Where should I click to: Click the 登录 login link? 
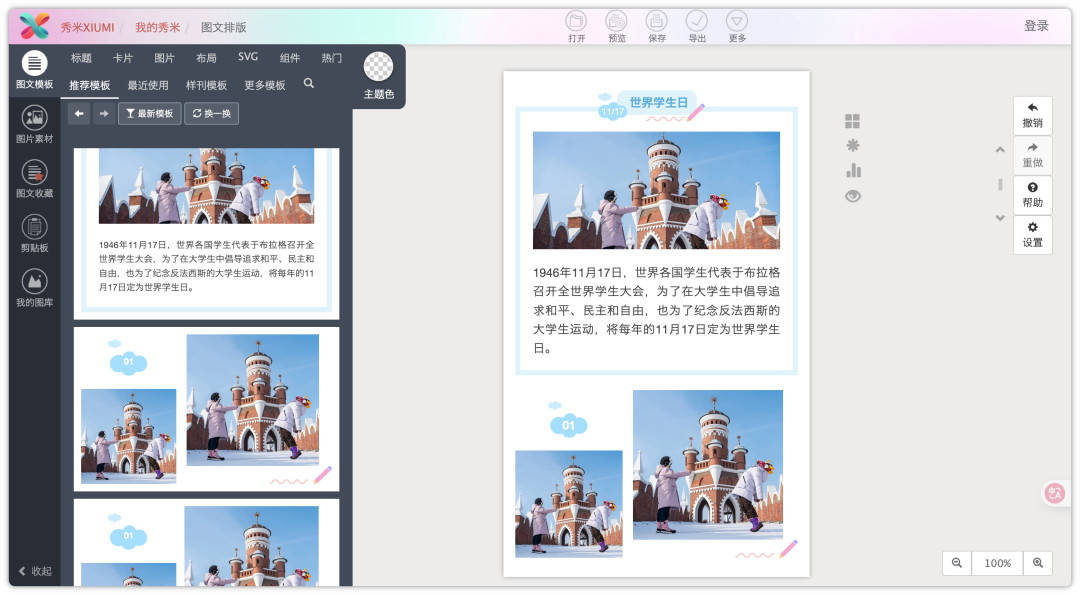click(1036, 26)
